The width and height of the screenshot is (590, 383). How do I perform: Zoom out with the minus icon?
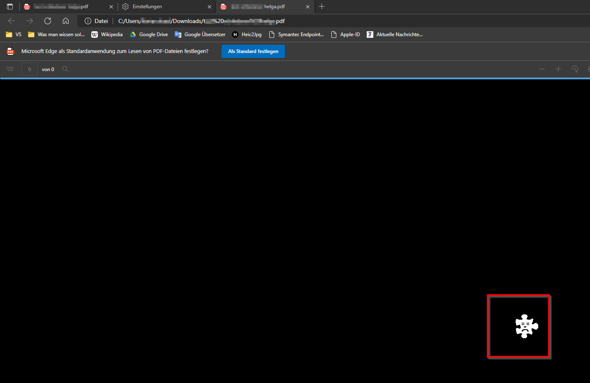(542, 69)
